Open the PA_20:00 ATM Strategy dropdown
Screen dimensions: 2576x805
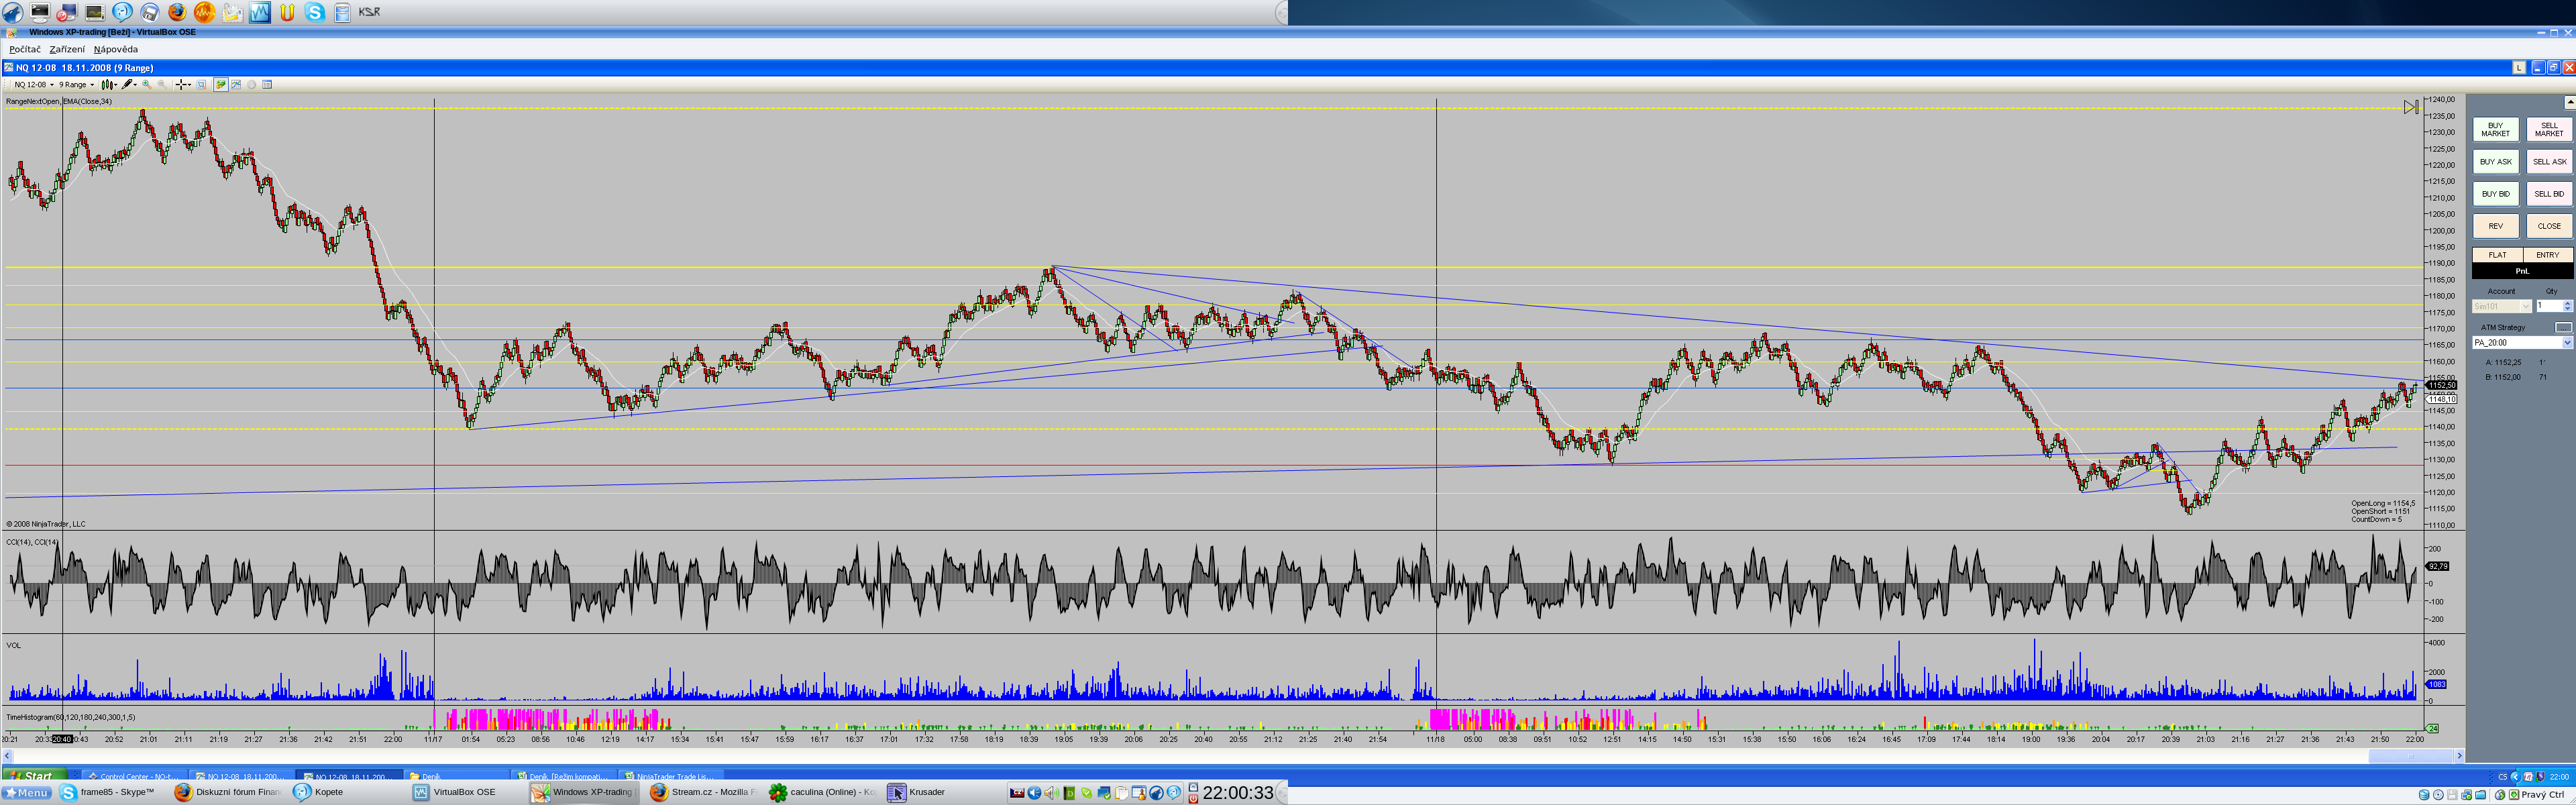pyautogui.click(x=2566, y=343)
